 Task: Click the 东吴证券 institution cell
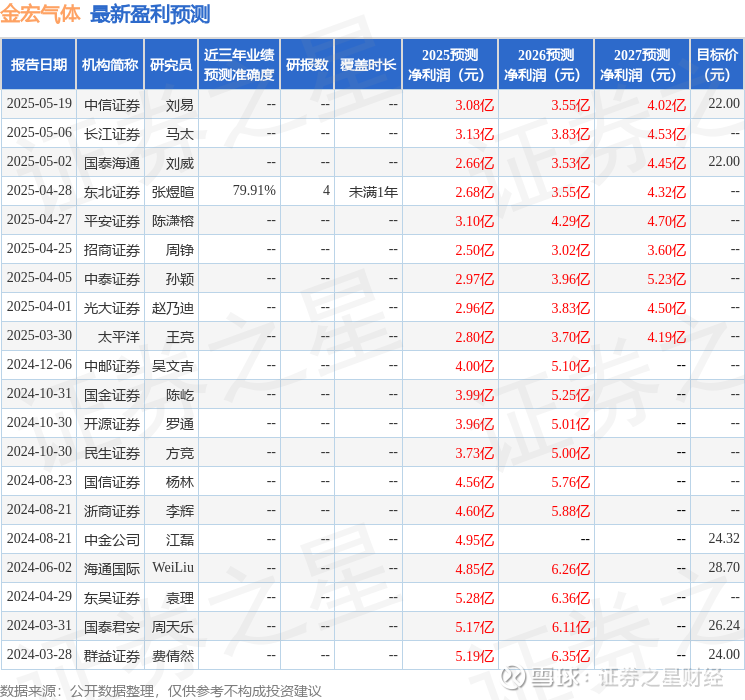tap(112, 598)
